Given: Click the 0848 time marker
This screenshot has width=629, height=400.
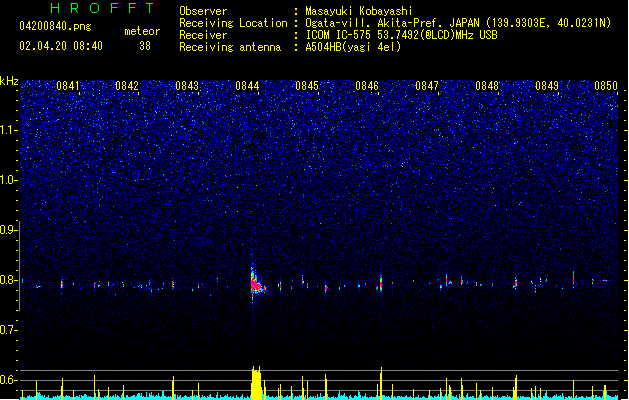Looking at the screenshot, I should [487, 86].
